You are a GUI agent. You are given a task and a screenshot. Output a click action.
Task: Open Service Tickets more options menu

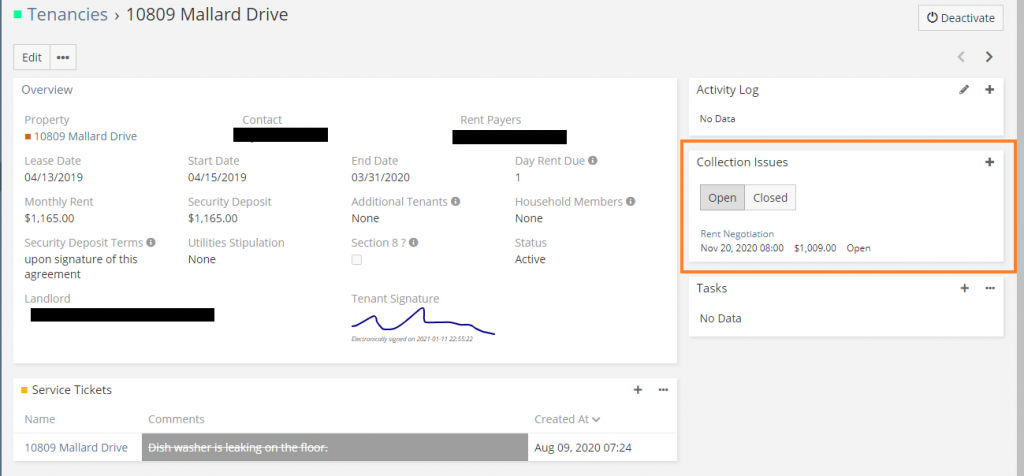663,390
